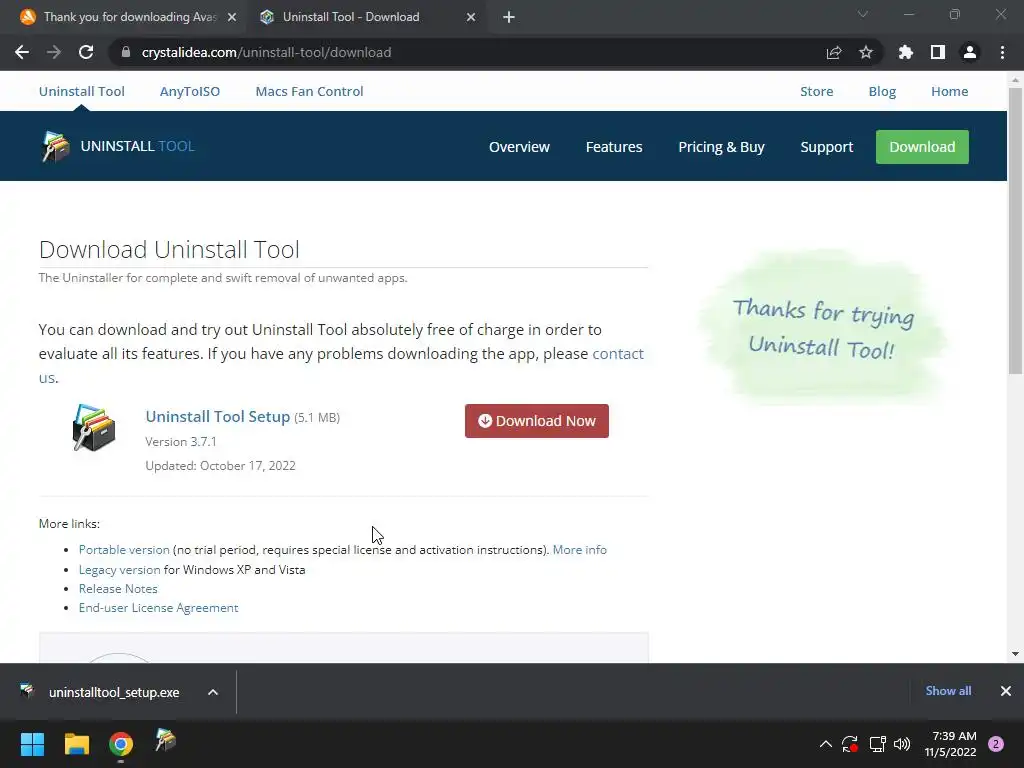Open the Blog page

point(882,91)
